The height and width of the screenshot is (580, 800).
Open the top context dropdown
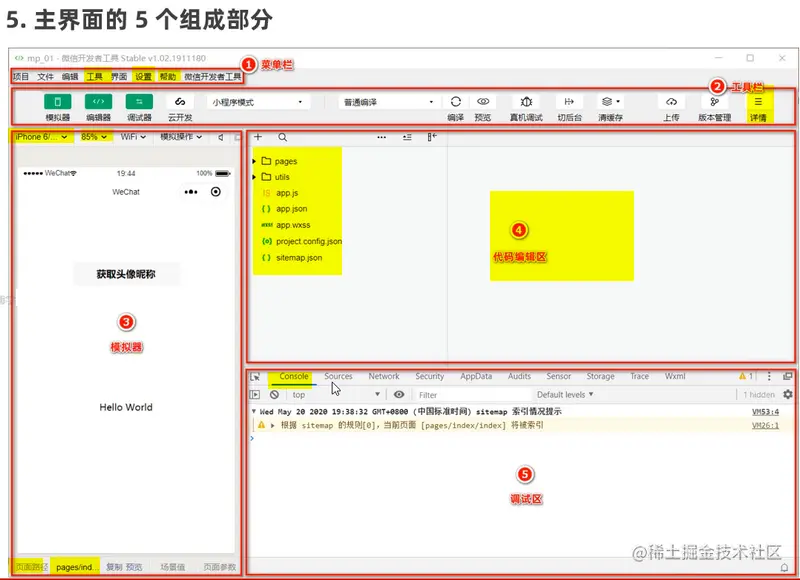(x=336, y=394)
